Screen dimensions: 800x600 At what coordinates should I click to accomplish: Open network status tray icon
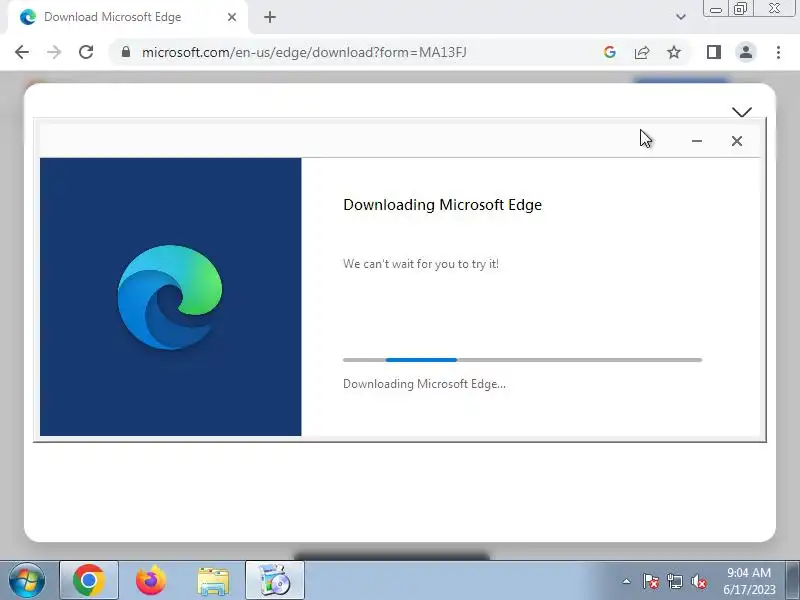674,581
